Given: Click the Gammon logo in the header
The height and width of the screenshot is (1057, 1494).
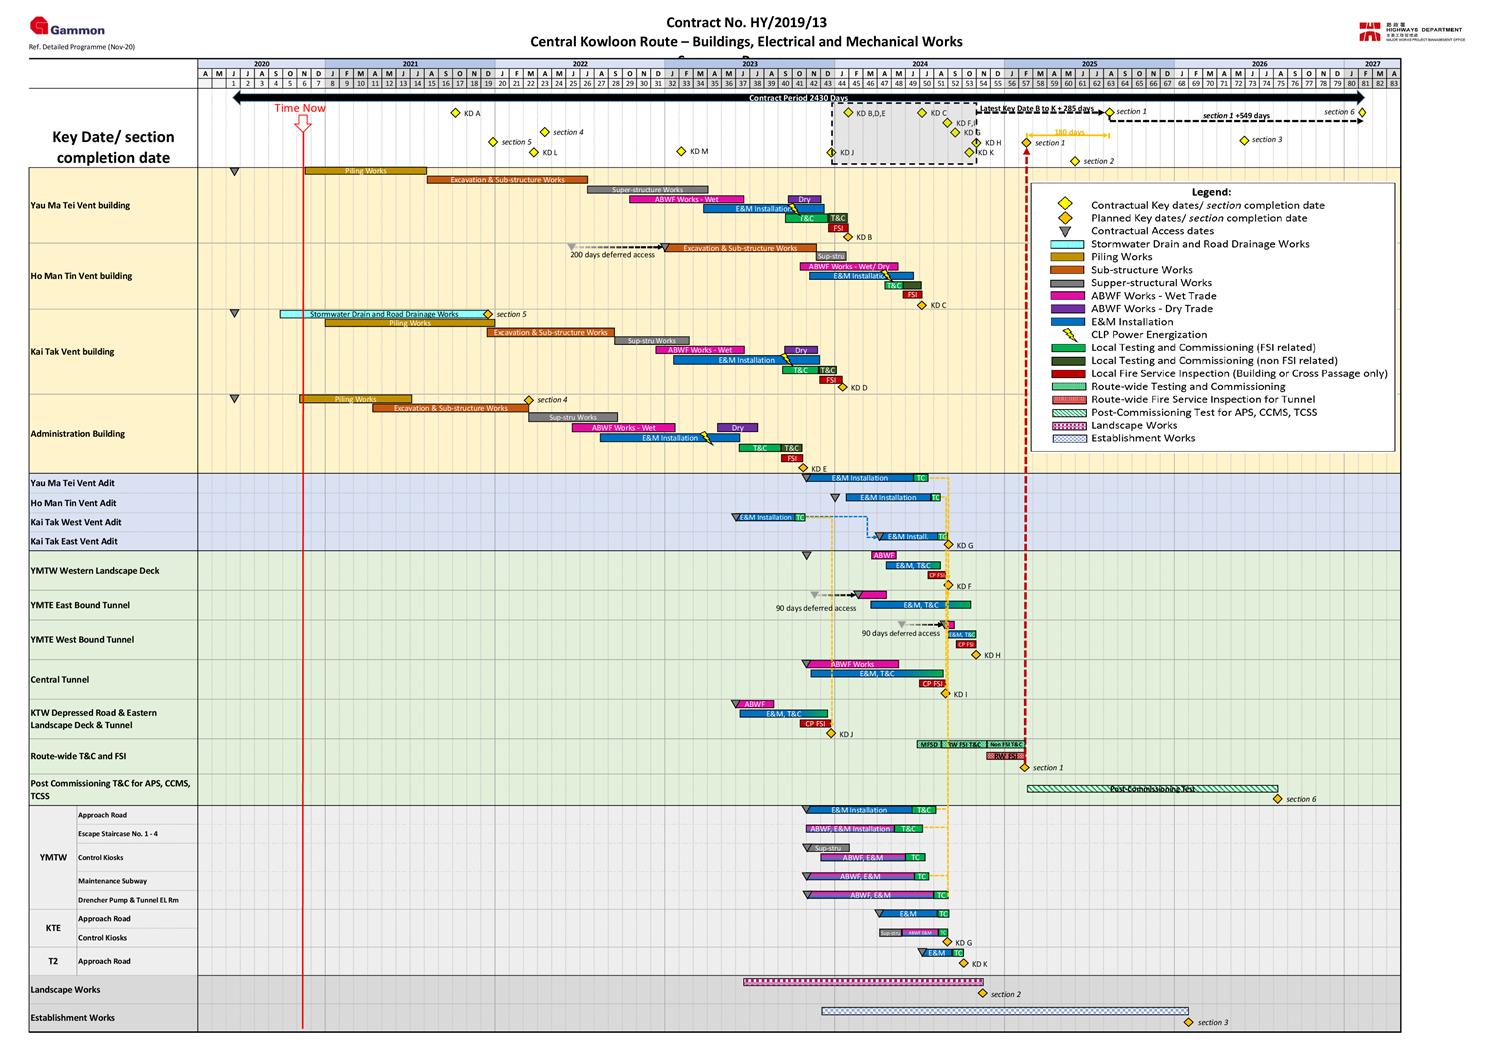Looking at the screenshot, I should [68, 29].
